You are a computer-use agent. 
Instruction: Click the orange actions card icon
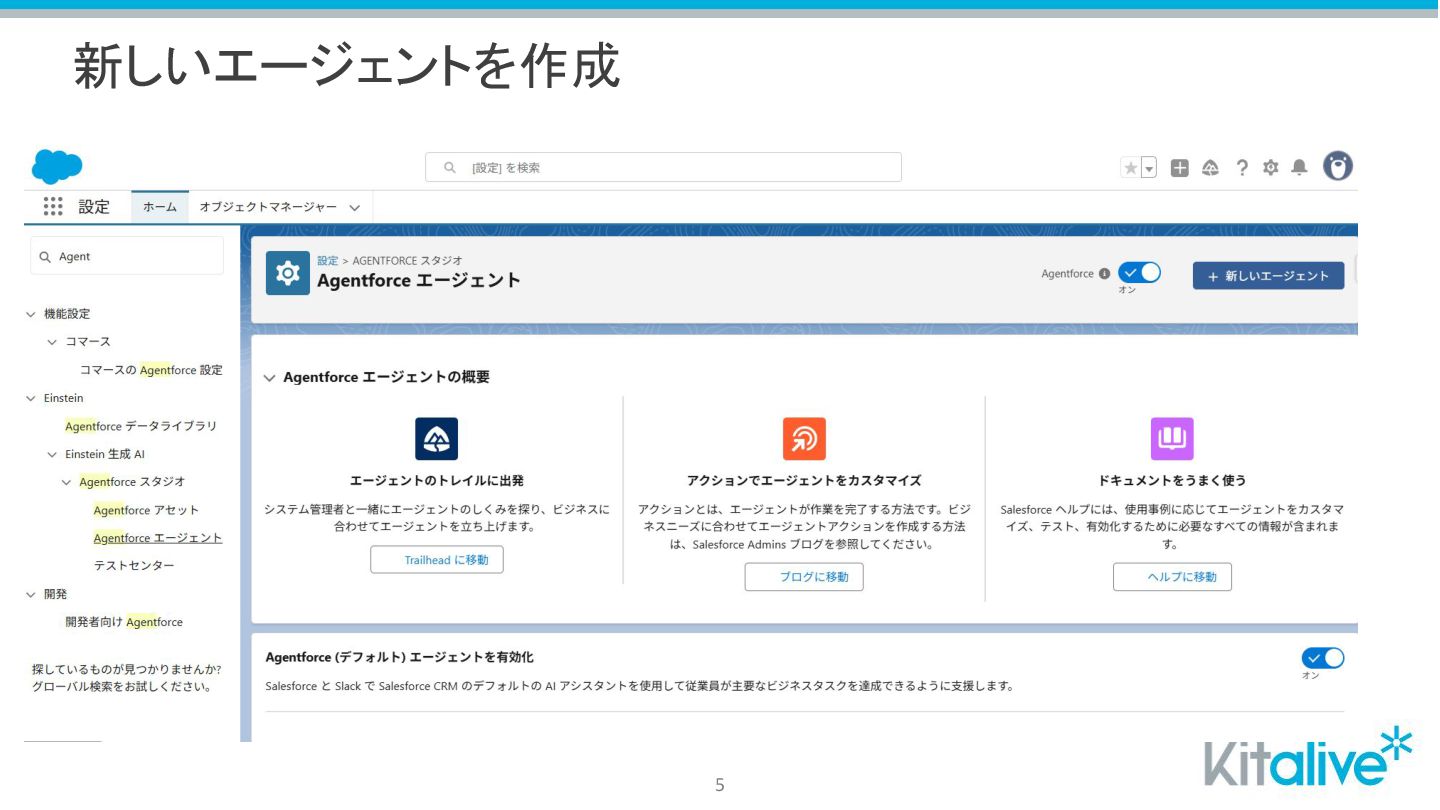pos(804,439)
